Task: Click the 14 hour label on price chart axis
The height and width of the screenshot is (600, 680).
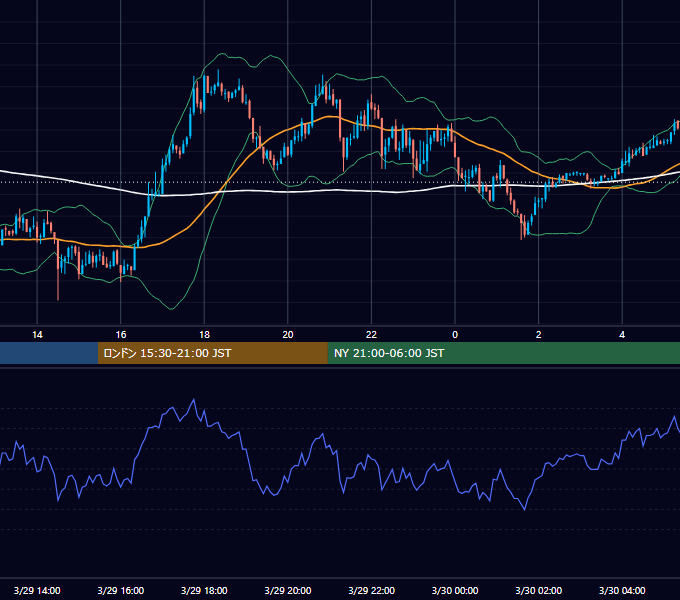Action: (x=37, y=335)
